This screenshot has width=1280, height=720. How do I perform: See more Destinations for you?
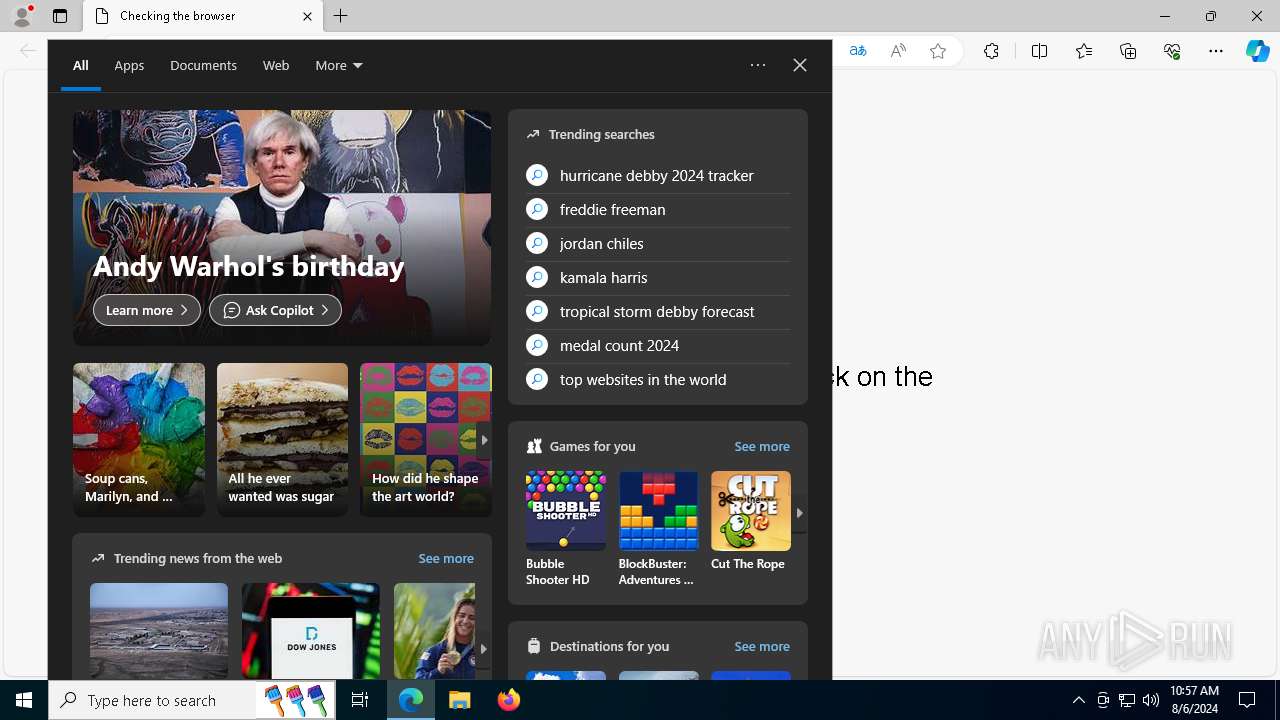(x=762, y=646)
